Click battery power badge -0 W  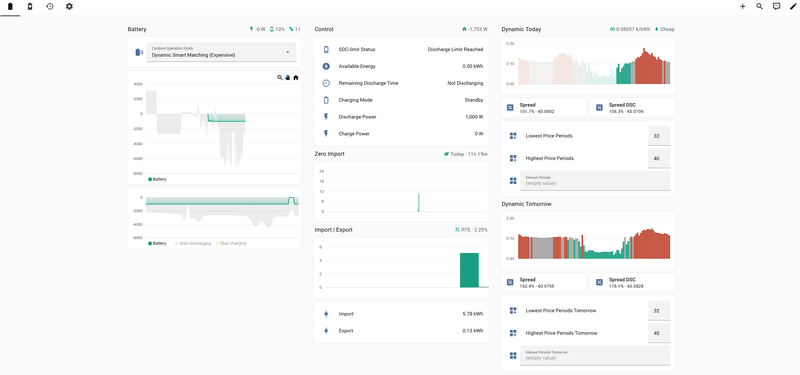point(258,30)
